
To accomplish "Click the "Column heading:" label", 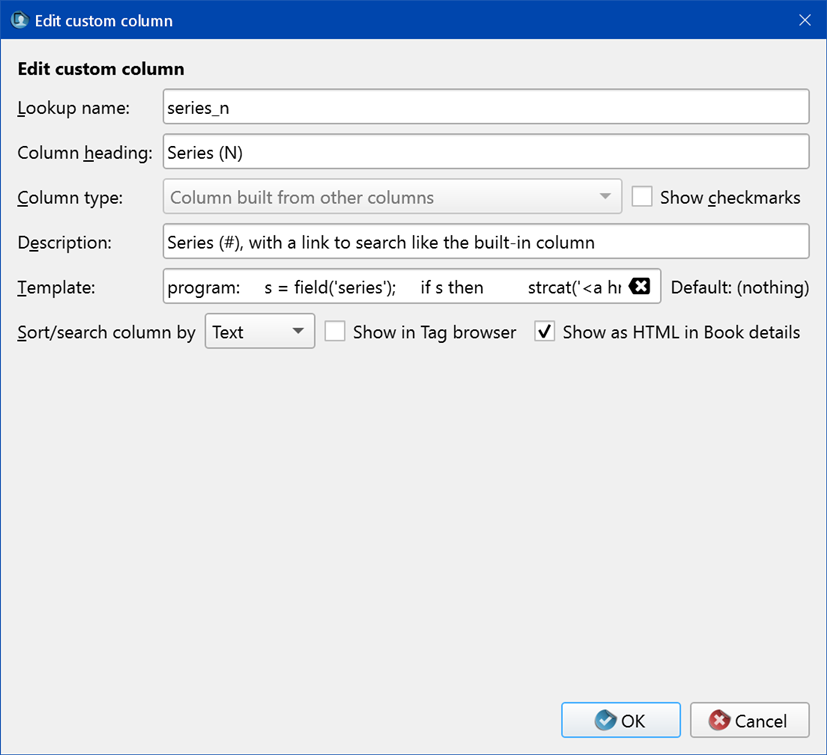I will click(85, 152).
